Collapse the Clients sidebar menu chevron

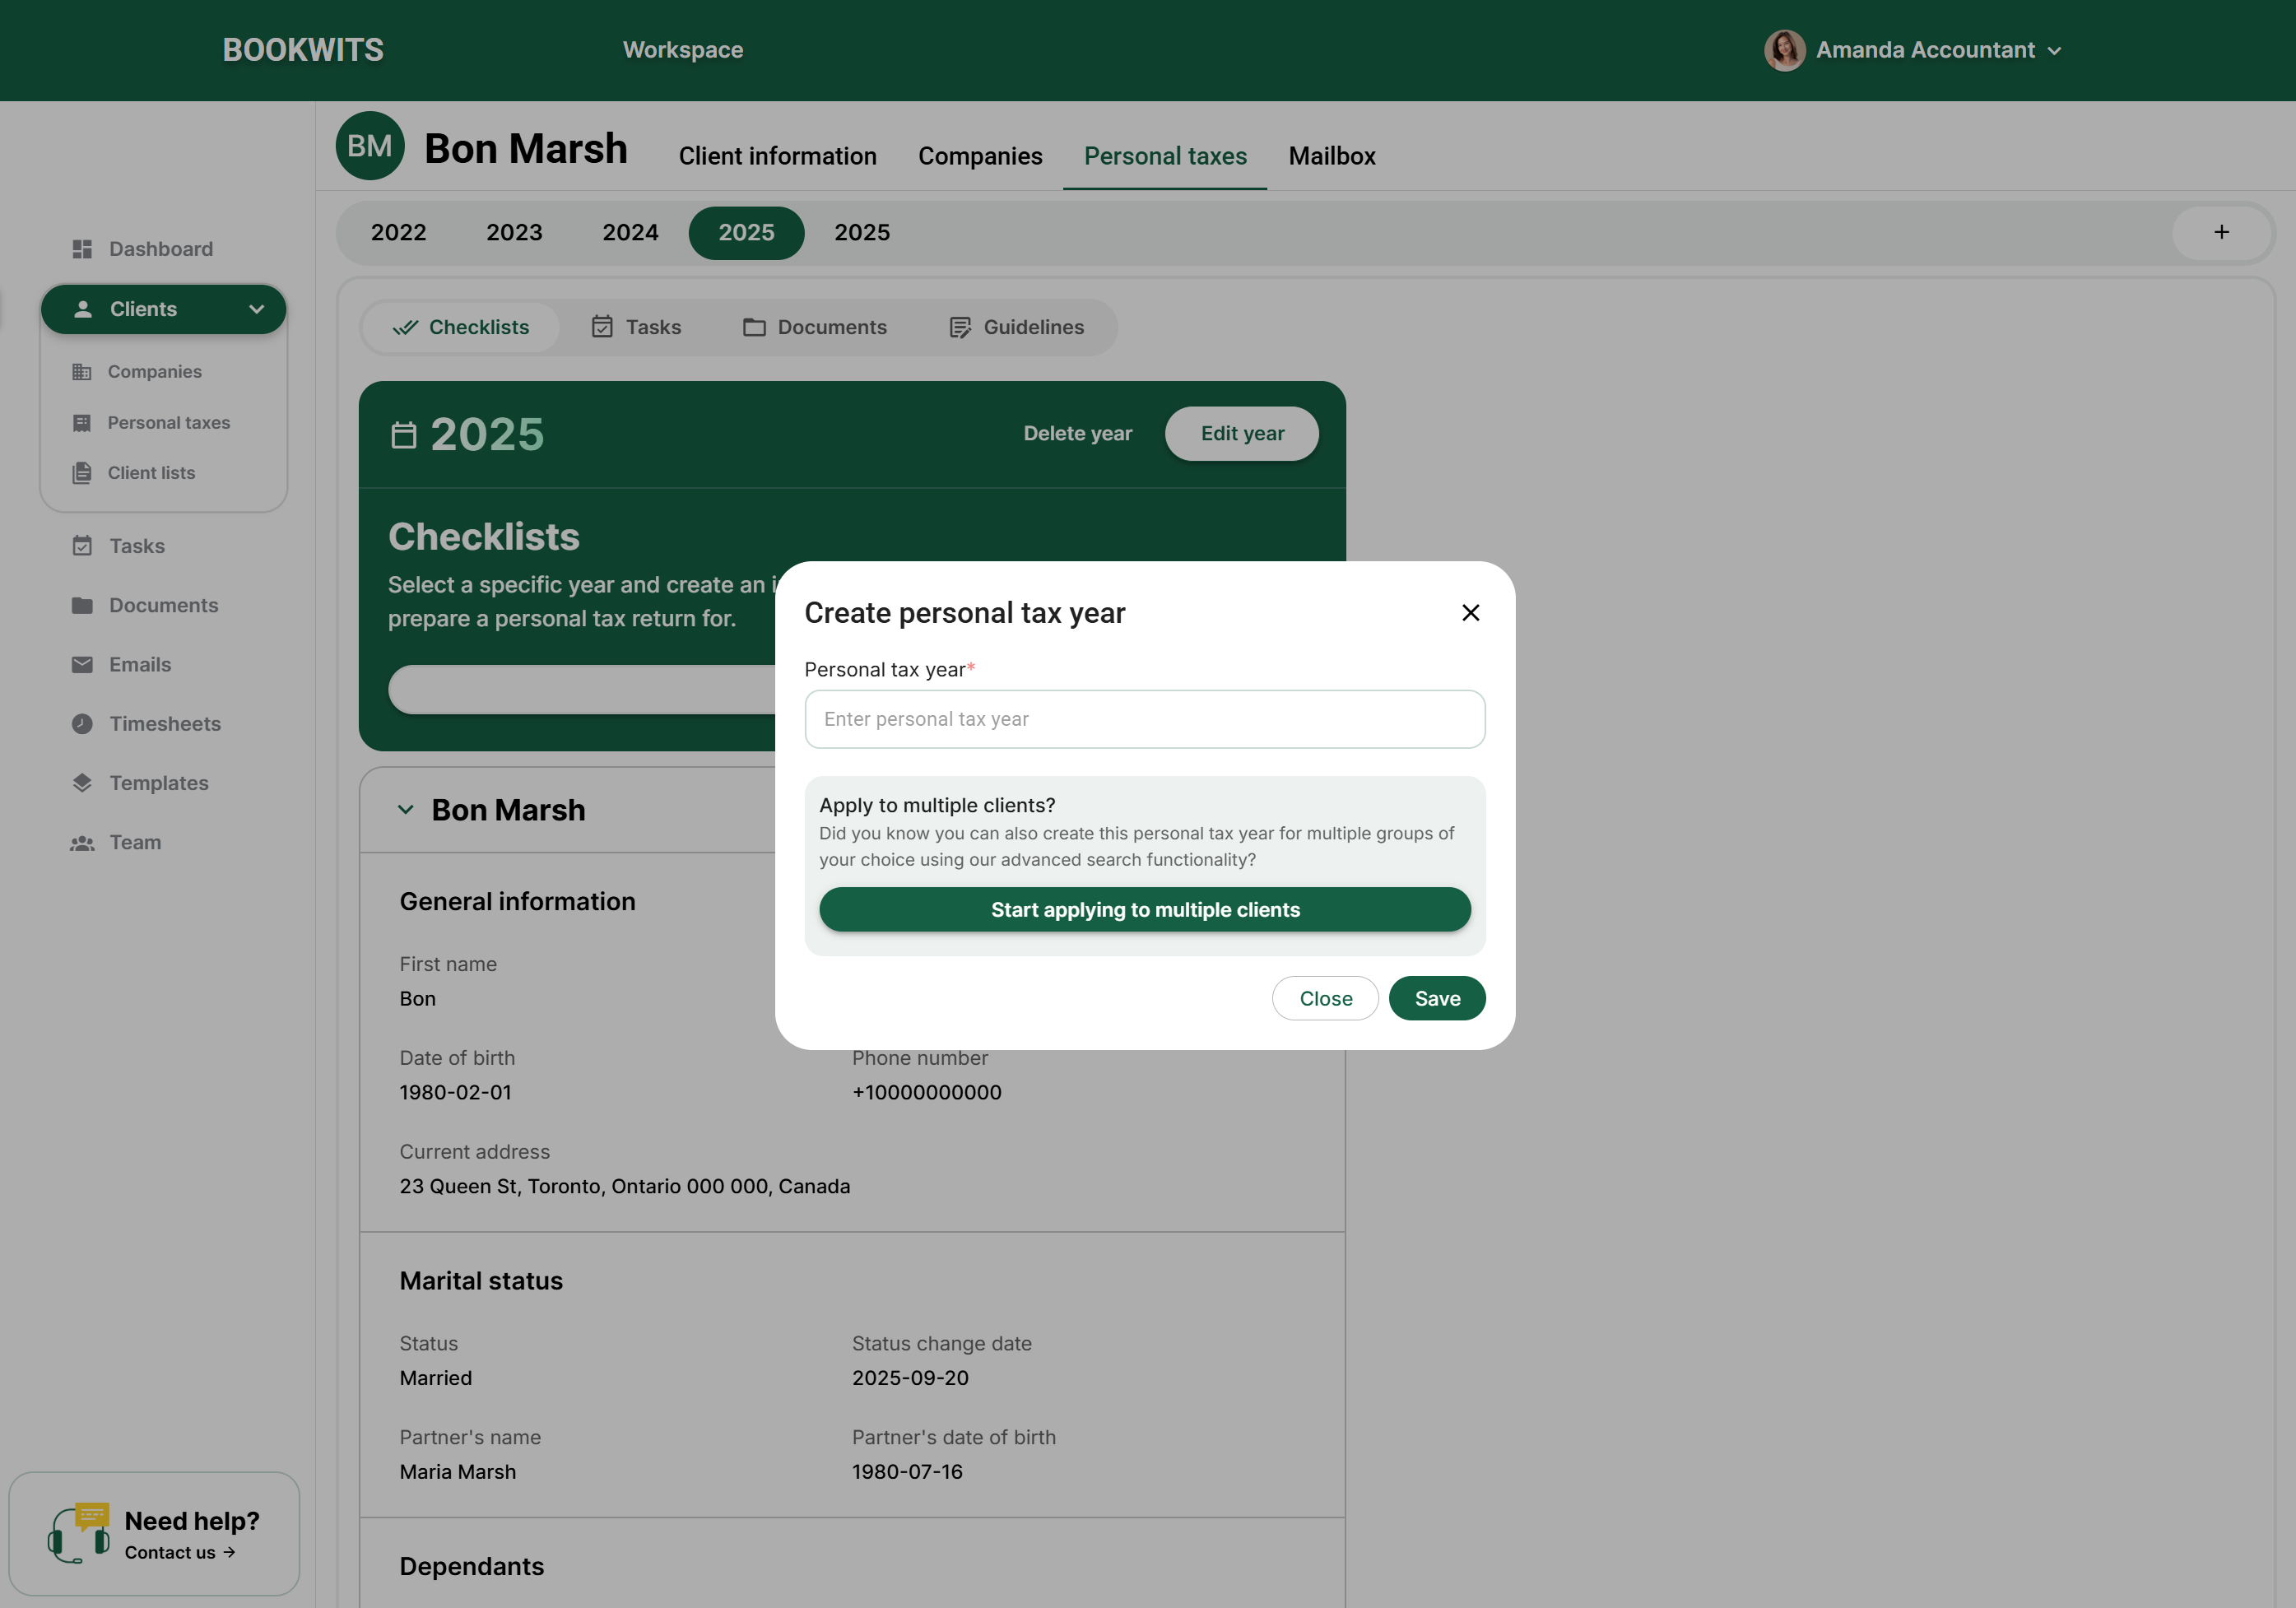point(256,310)
